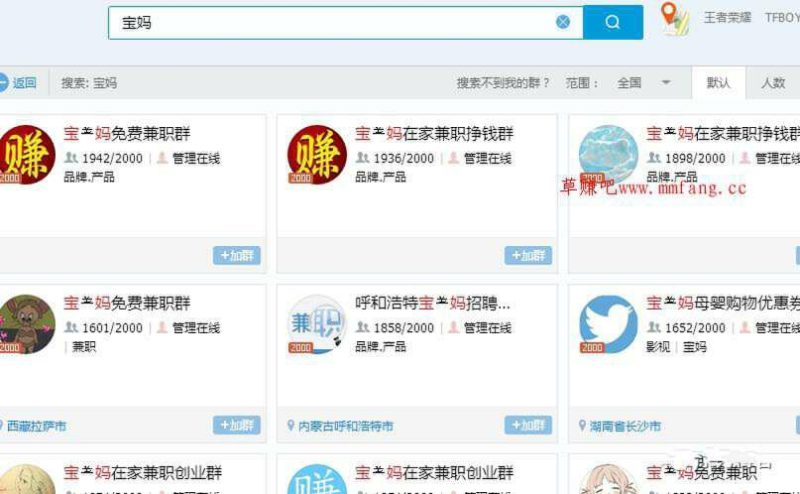Go back with the 返回 button
The height and width of the screenshot is (494, 800).
pyautogui.click(x=18, y=83)
